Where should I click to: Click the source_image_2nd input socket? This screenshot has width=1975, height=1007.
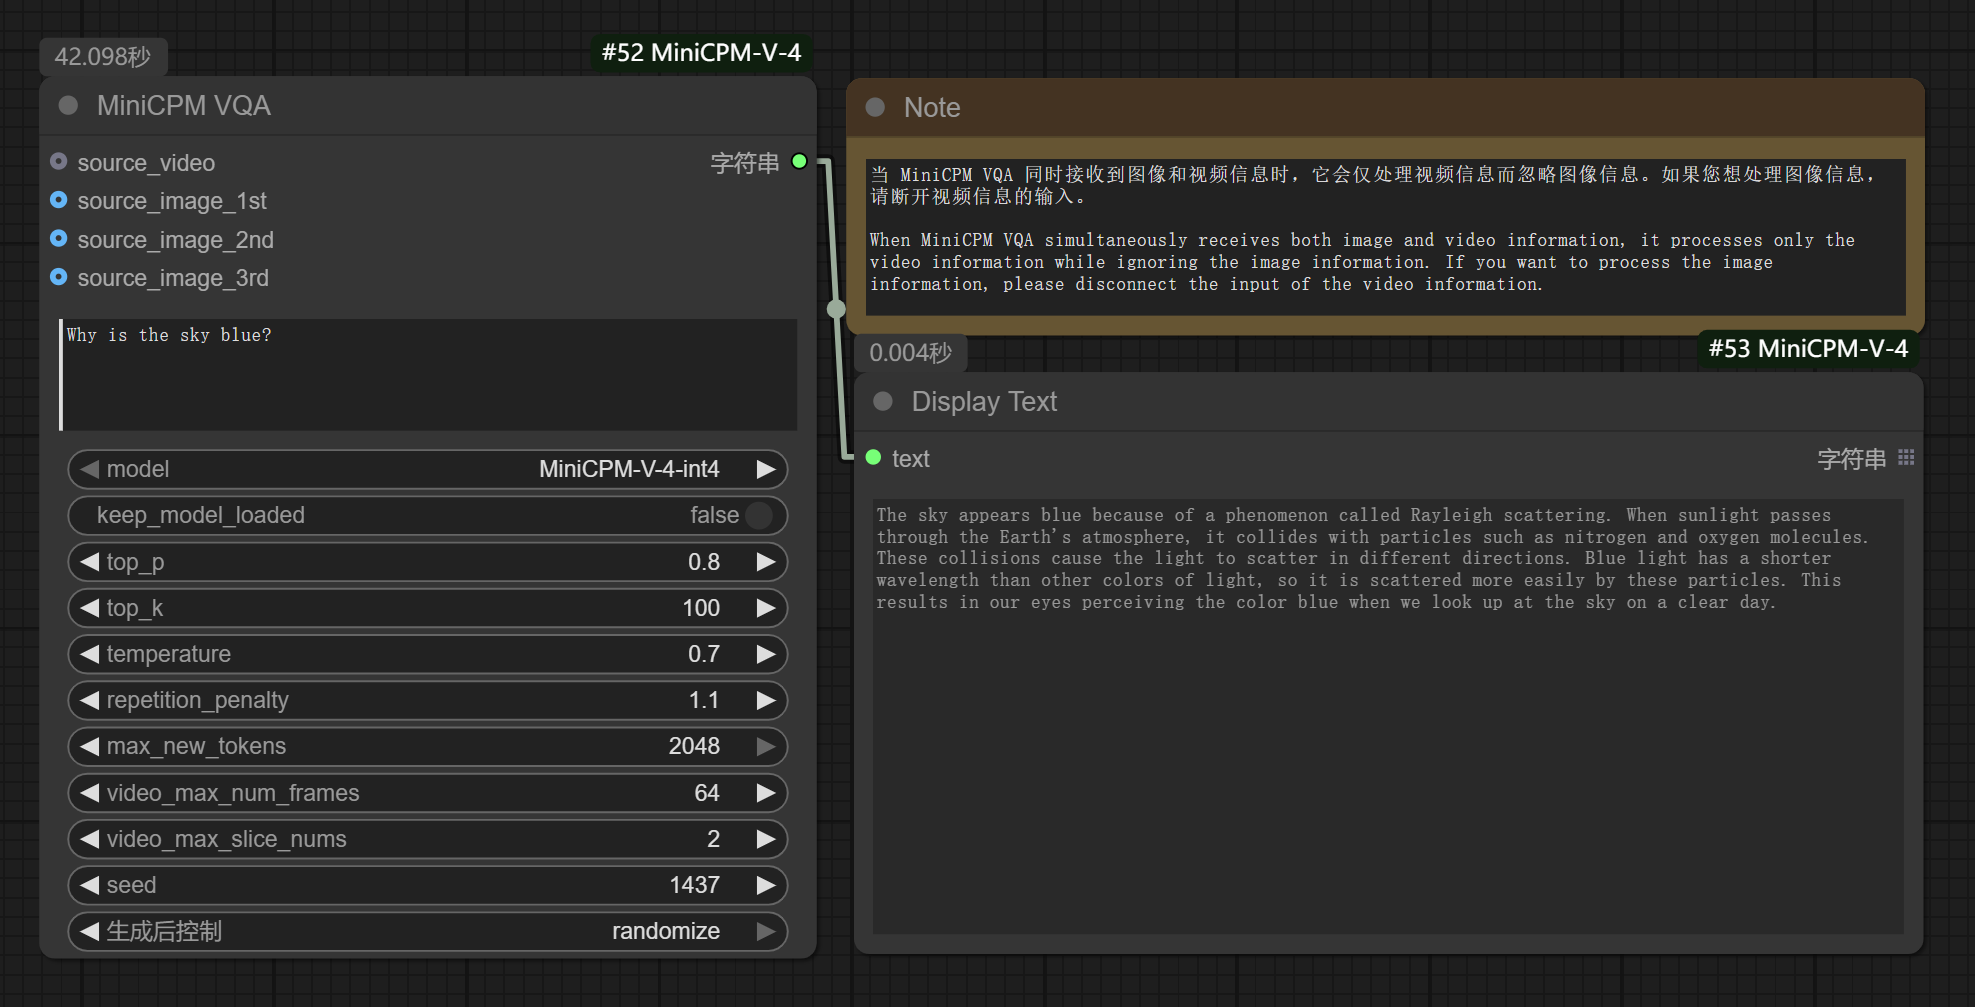(x=59, y=238)
